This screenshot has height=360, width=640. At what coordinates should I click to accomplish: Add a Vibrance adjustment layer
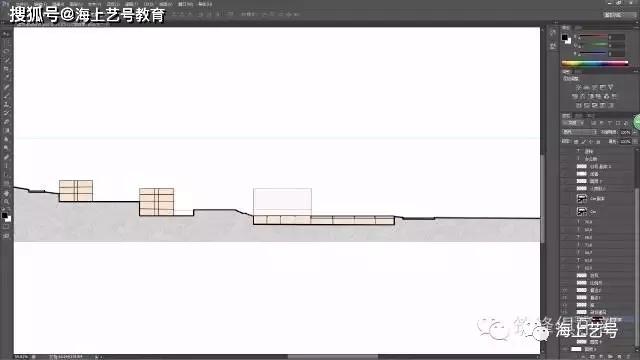tap(610, 87)
